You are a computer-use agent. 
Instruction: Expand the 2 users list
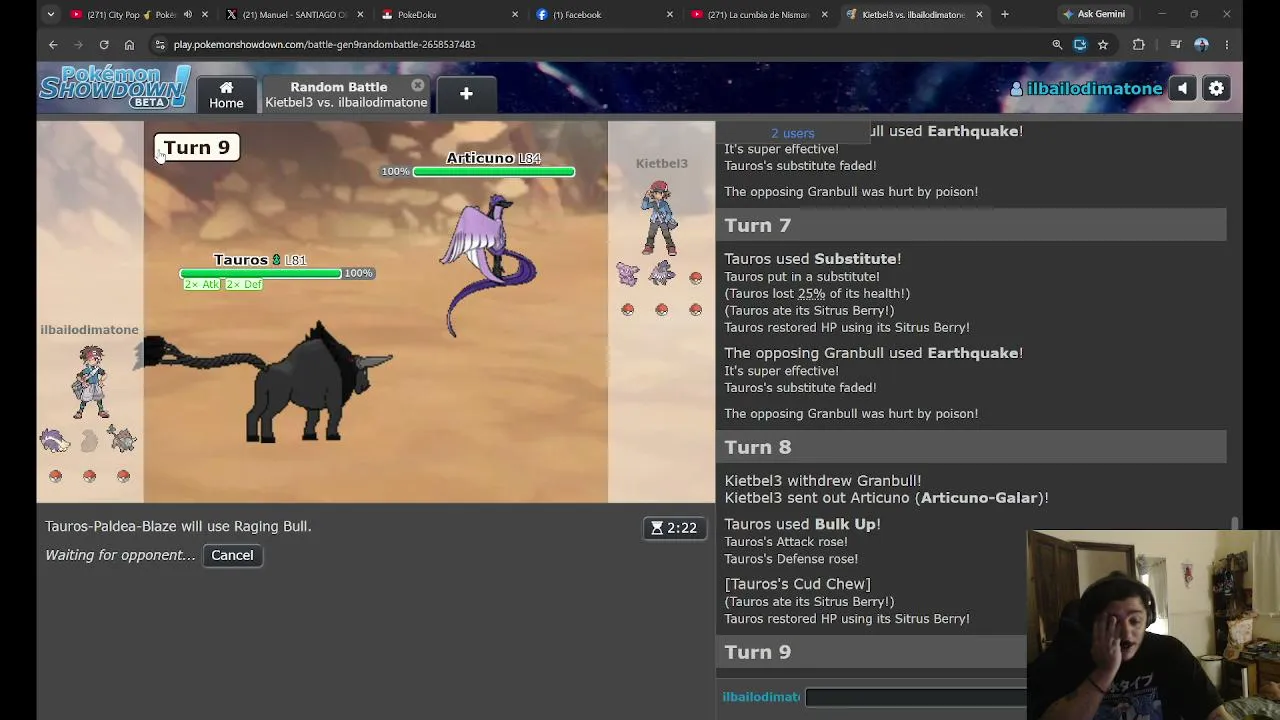pyautogui.click(x=792, y=133)
